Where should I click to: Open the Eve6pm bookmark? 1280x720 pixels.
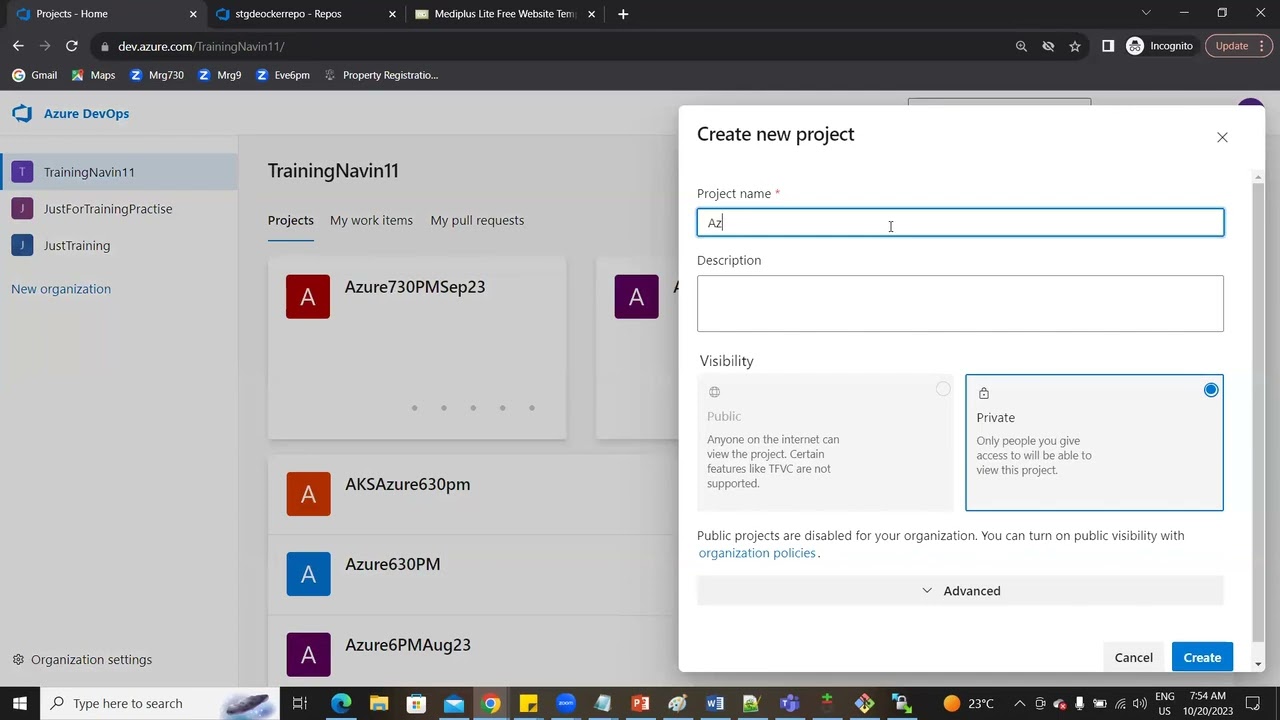[282, 75]
